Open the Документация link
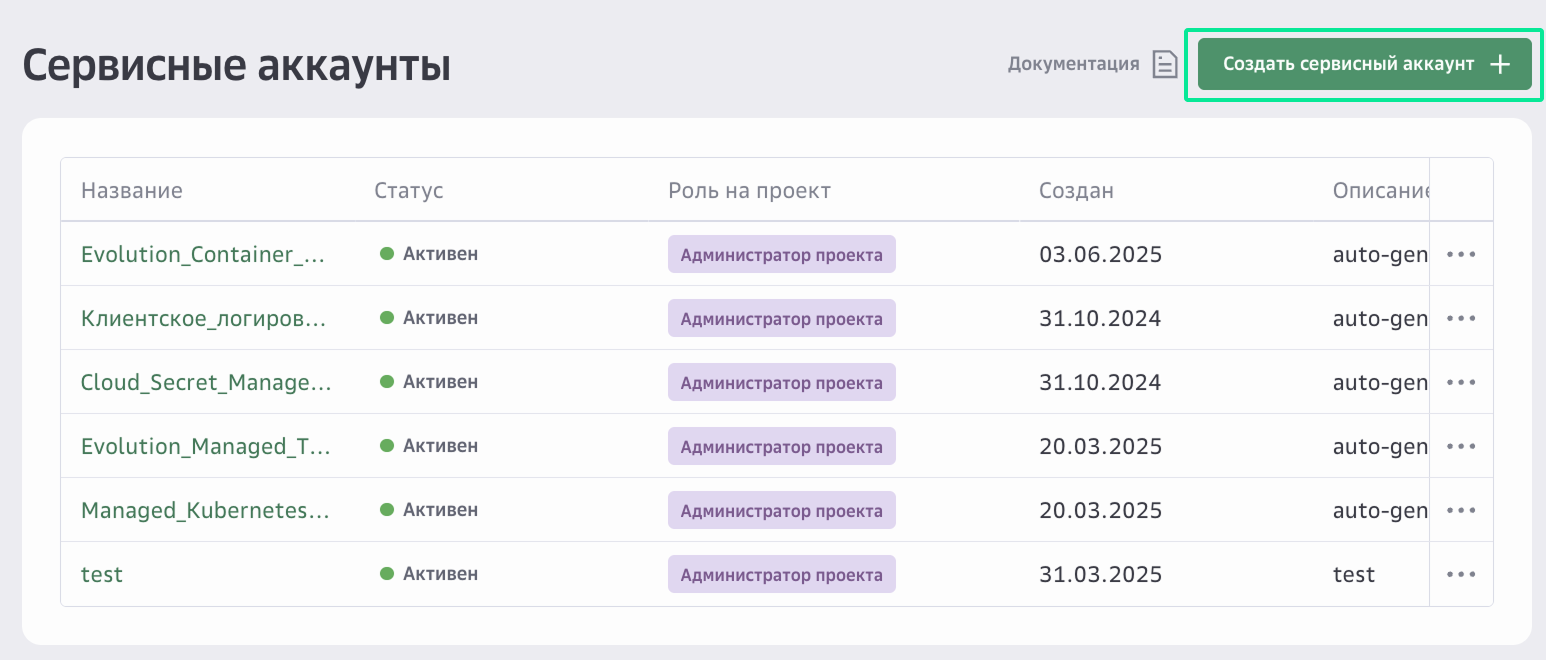This screenshot has height=660, width=1546. point(1073,64)
